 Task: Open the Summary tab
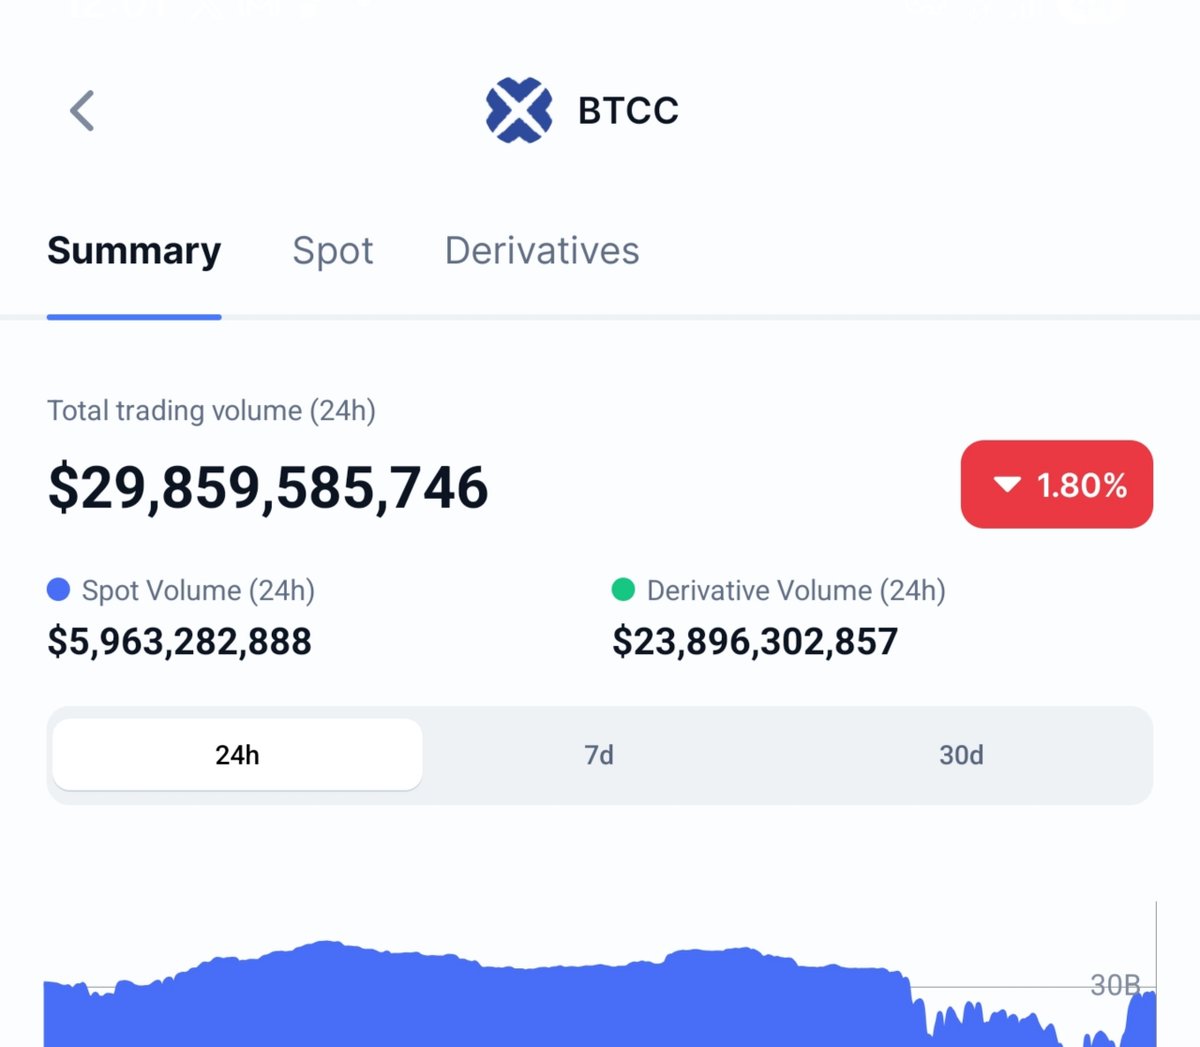pos(134,250)
